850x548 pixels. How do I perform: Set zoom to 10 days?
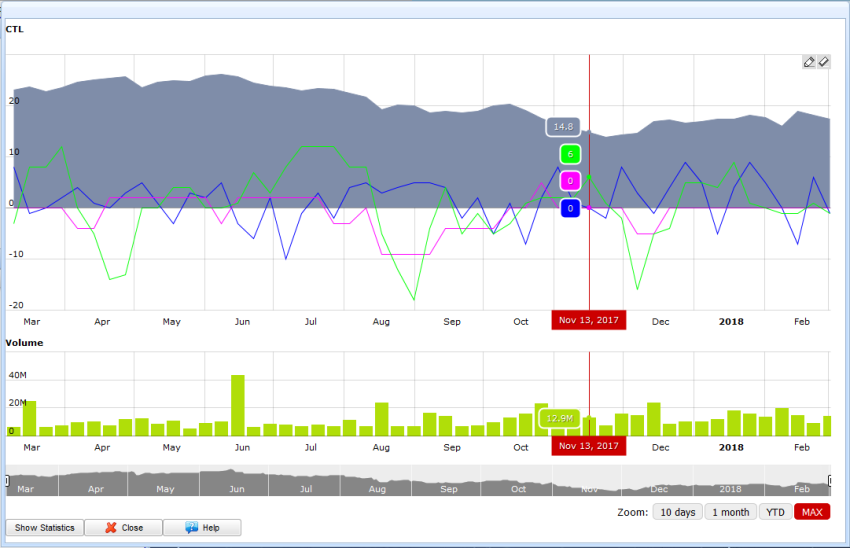click(677, 512)
